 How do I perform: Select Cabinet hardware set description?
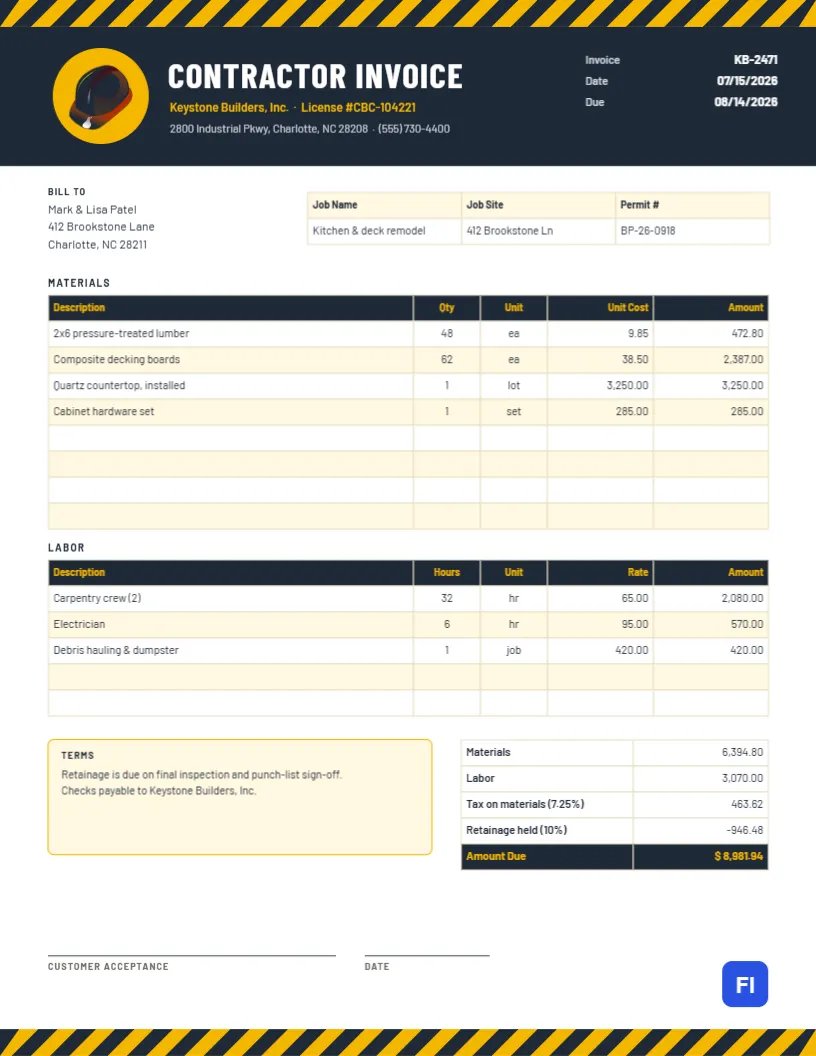(x=104, y=411)
